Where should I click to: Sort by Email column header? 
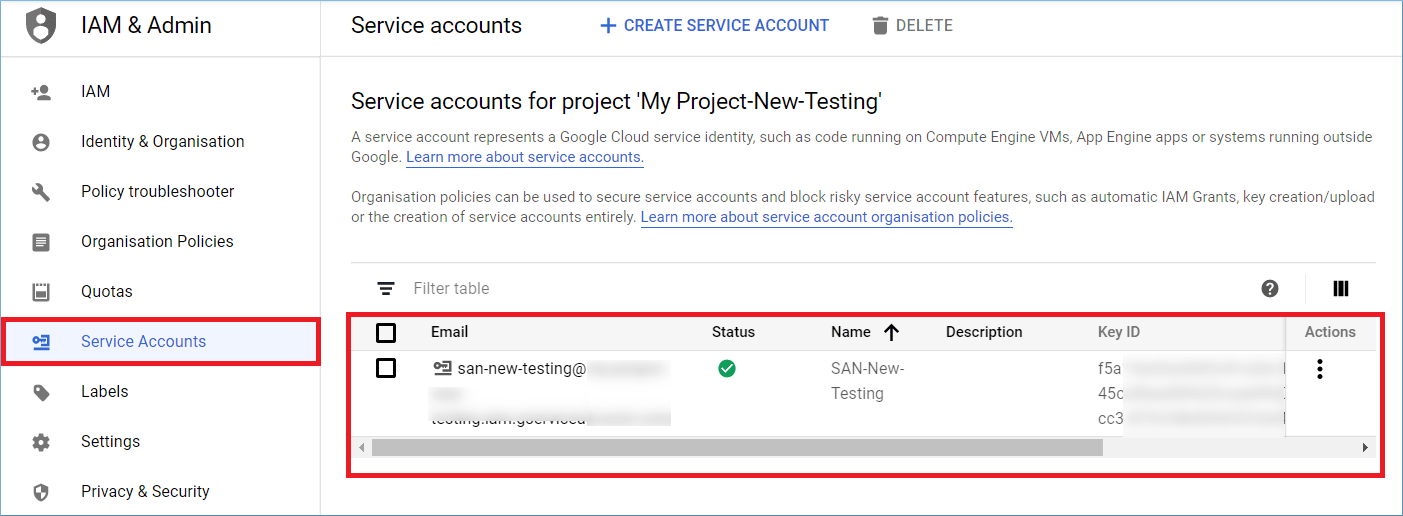tap(450, 332)
